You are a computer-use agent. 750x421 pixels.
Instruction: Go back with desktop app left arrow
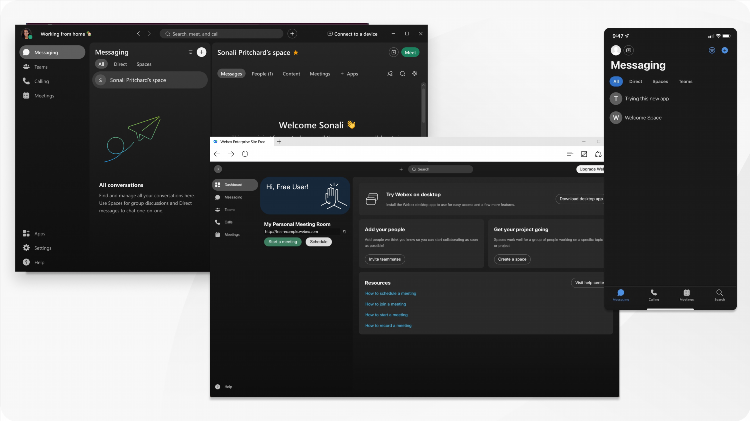click(x=138, y=33)
